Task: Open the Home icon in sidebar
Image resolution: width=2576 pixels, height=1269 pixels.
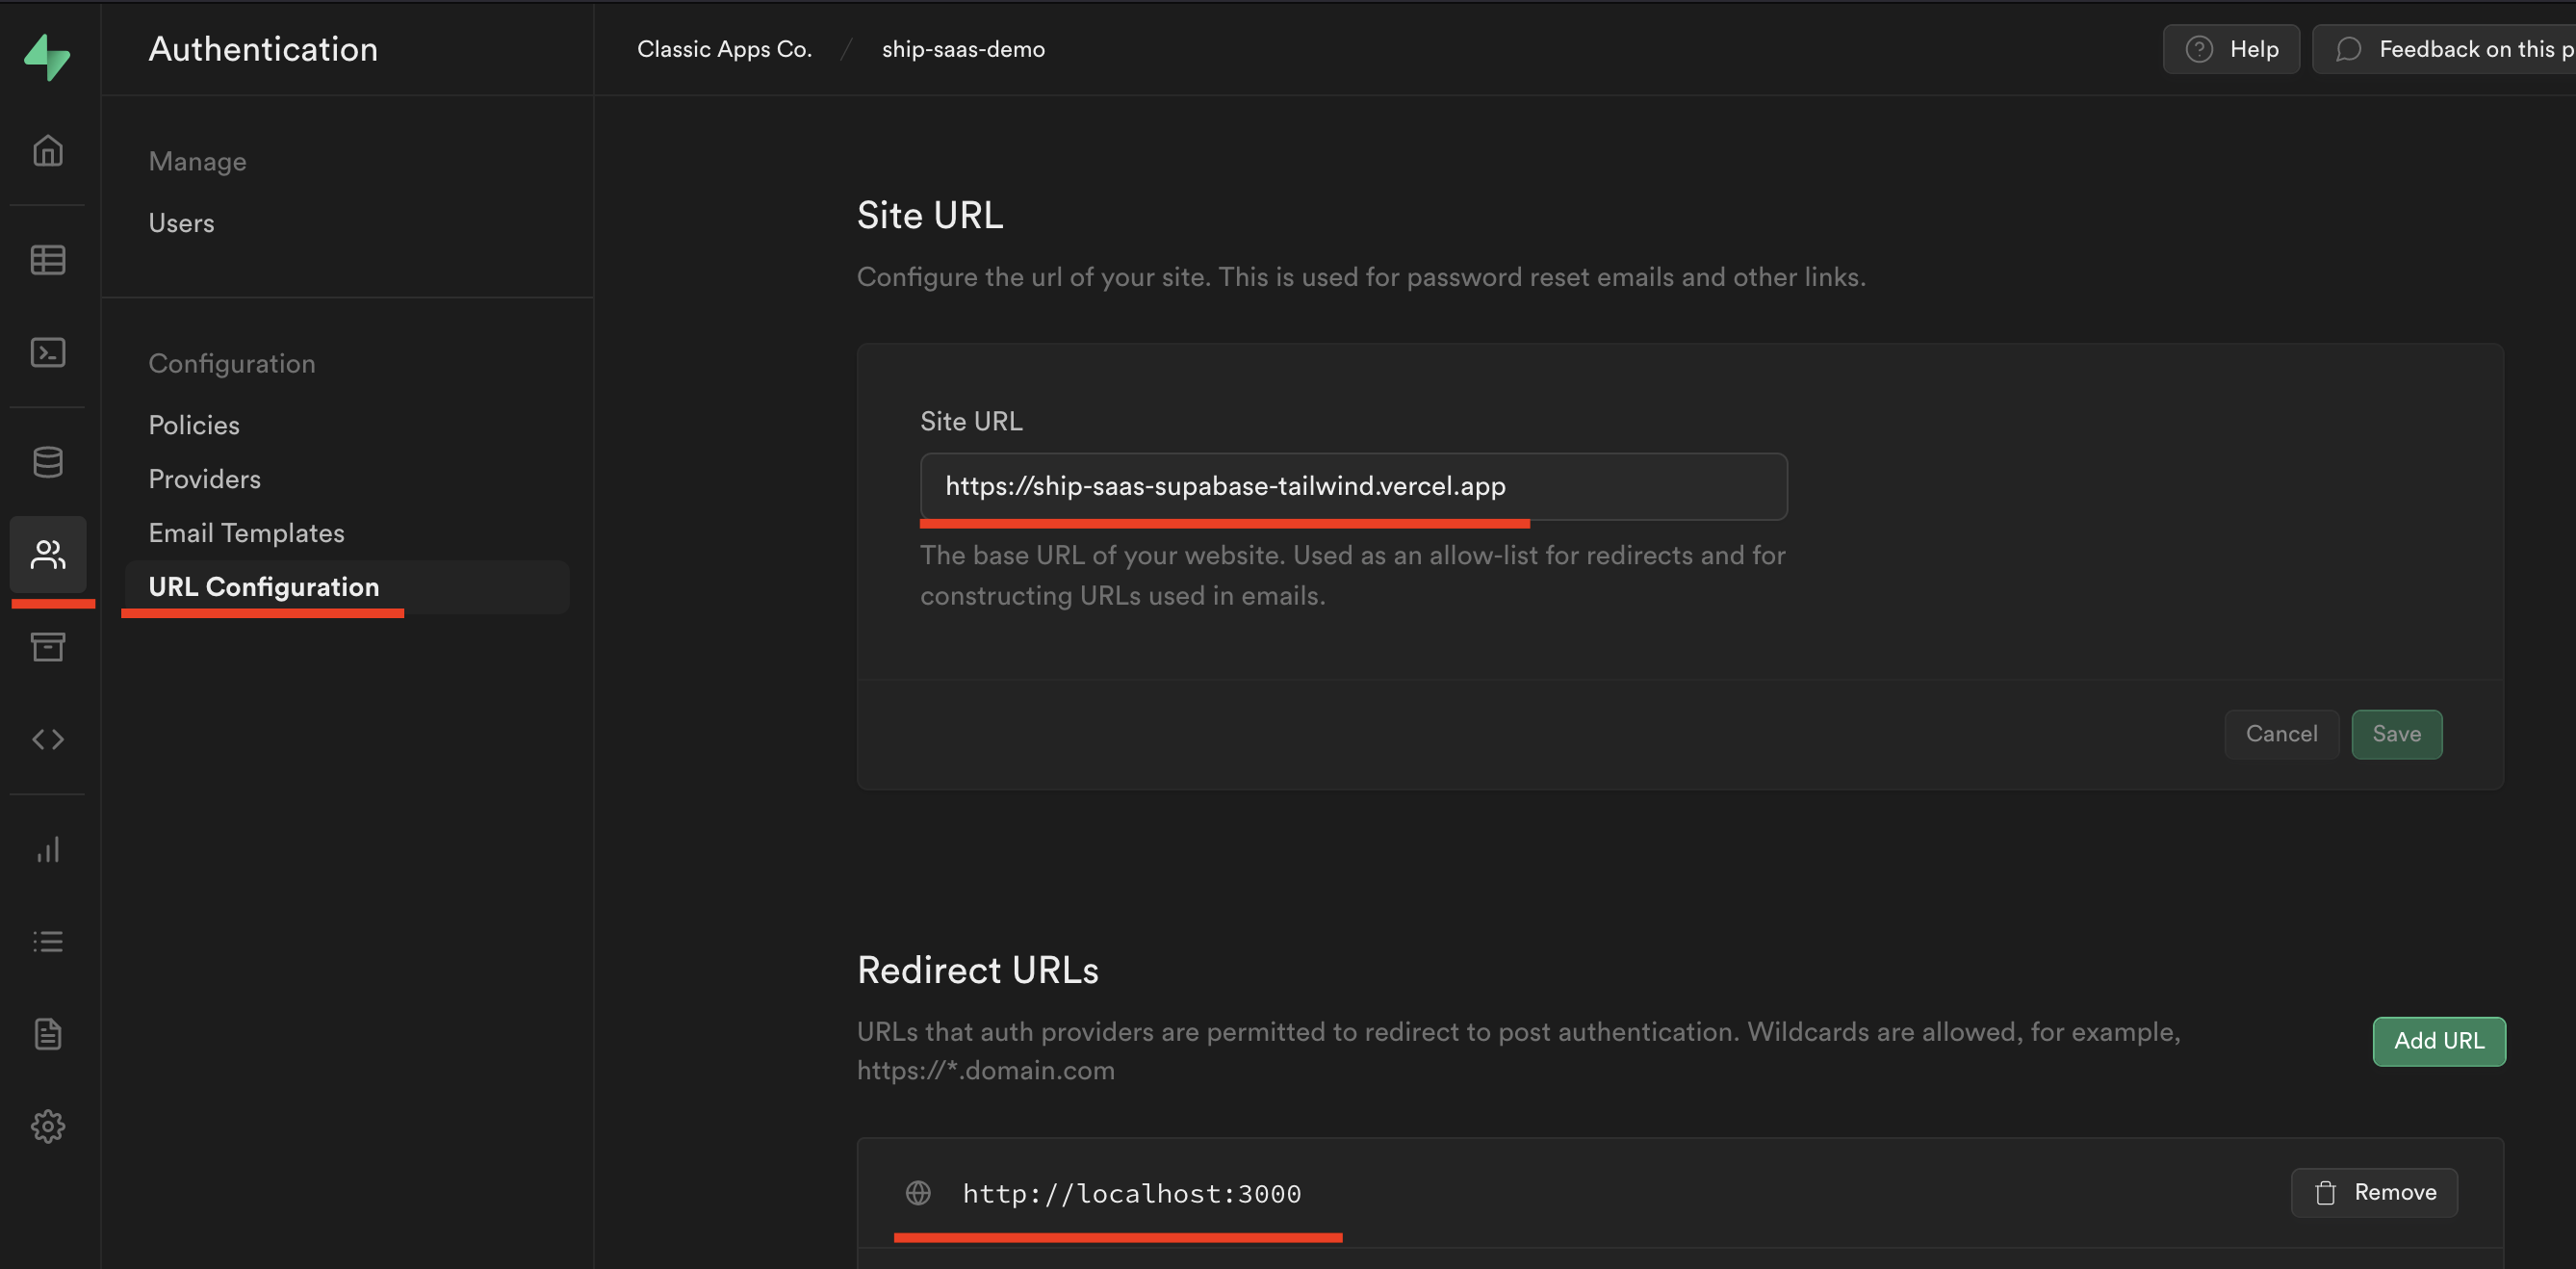Action: (x=47, y=151)
